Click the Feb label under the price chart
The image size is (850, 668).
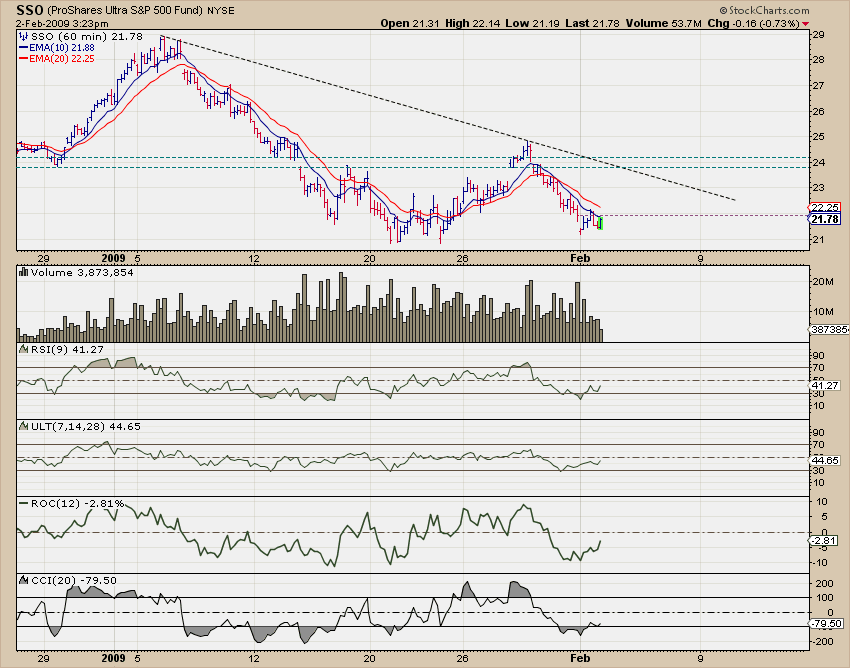coord(580,259)
